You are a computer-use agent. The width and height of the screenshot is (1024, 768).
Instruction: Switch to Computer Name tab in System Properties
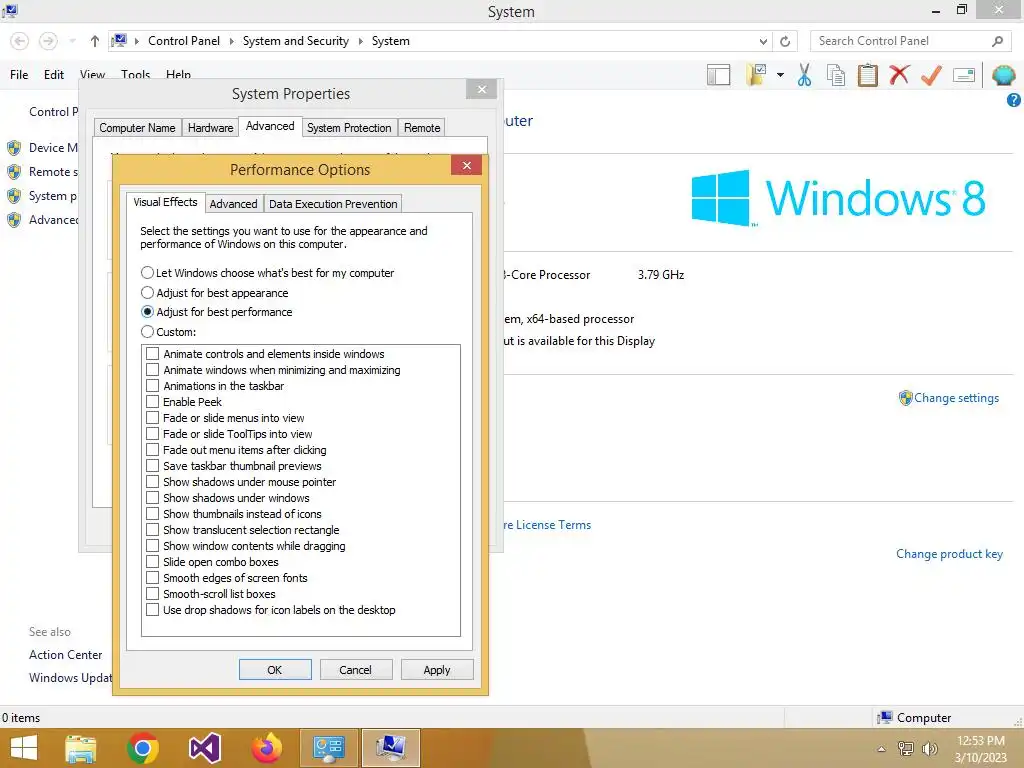coord(137,128)
